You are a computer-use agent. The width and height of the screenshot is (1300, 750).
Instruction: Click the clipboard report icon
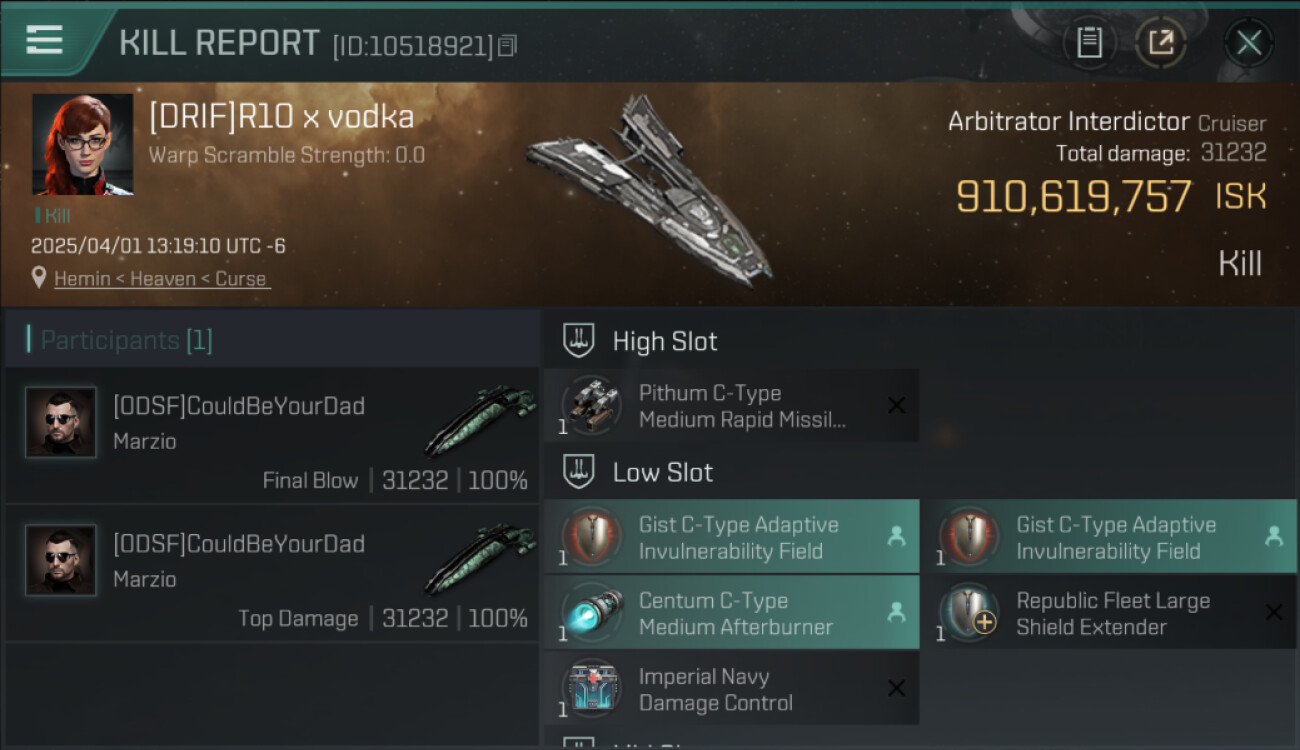coord(1089,43)
